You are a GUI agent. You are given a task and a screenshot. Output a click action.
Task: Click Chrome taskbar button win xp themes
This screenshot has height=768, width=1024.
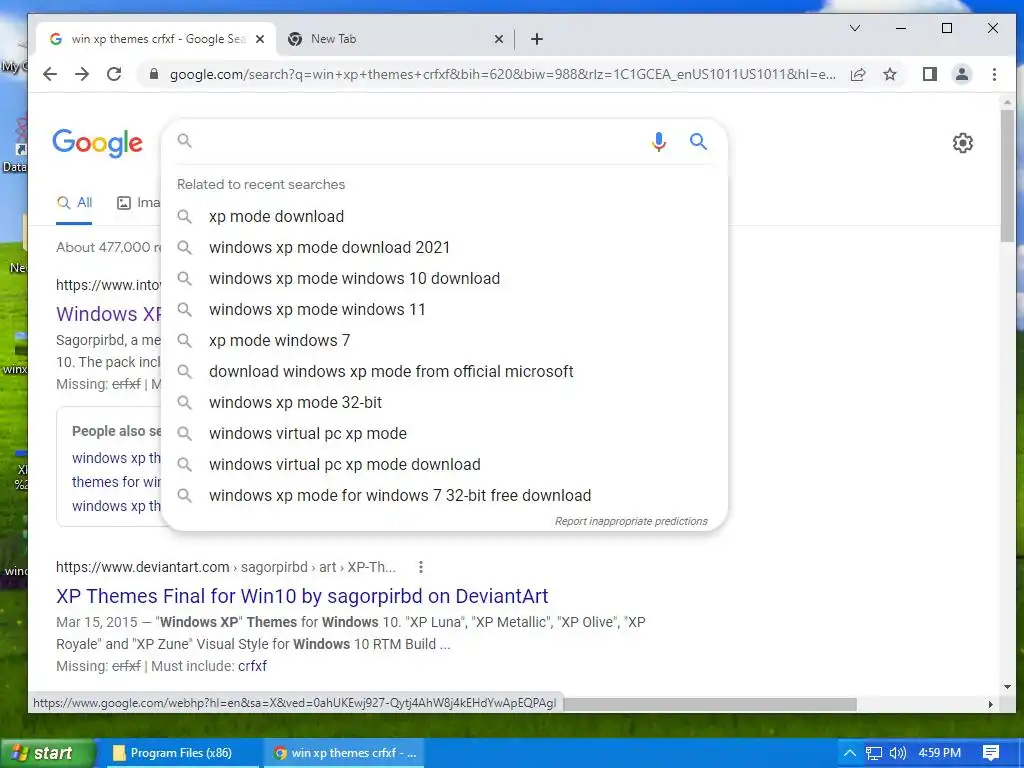tap(344, 753)
